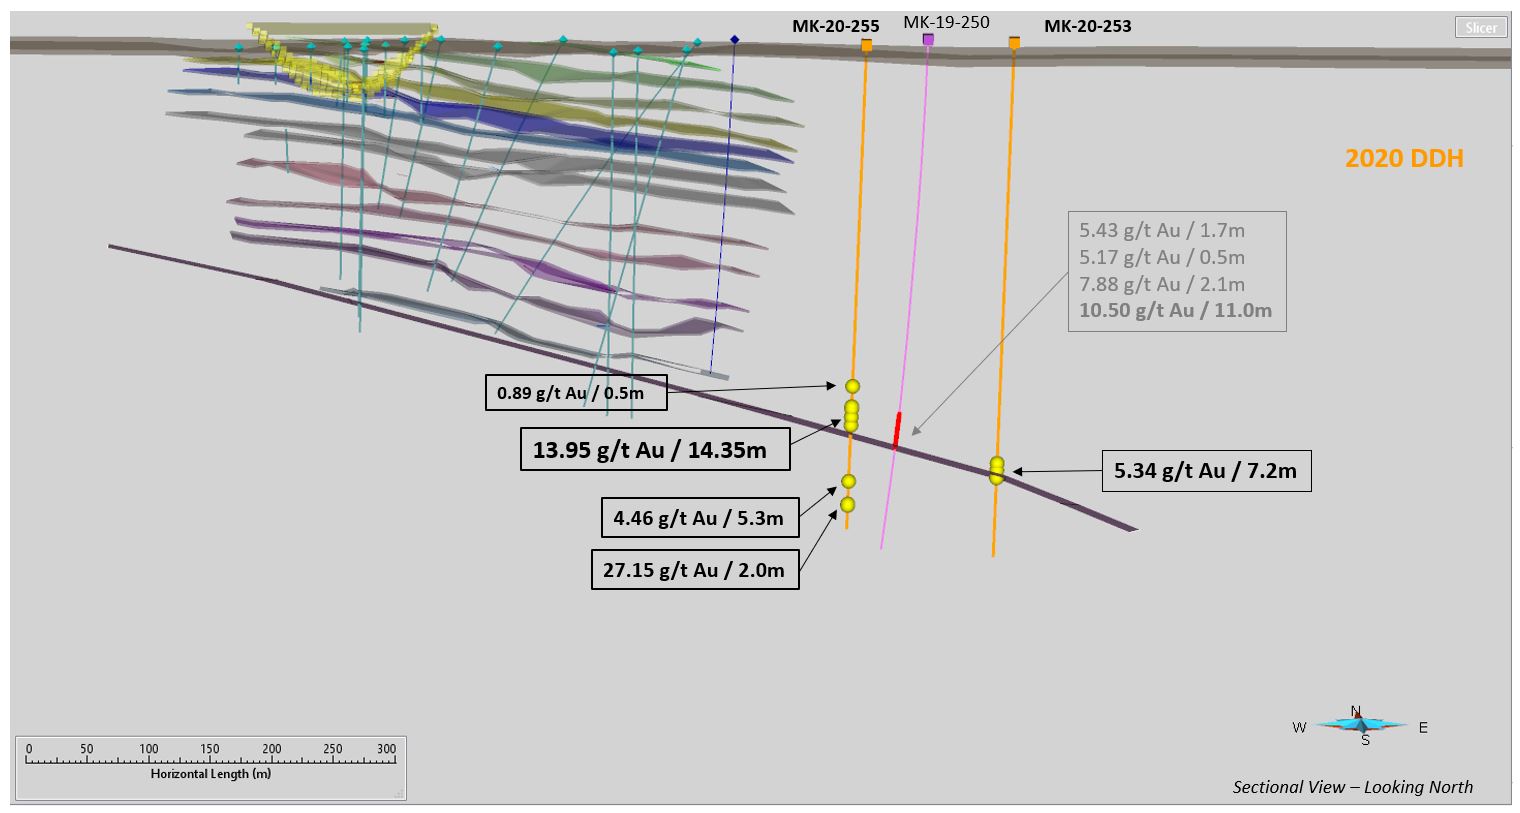Select the 27.15 g/t Au / 2.0m label

(695, 569)
